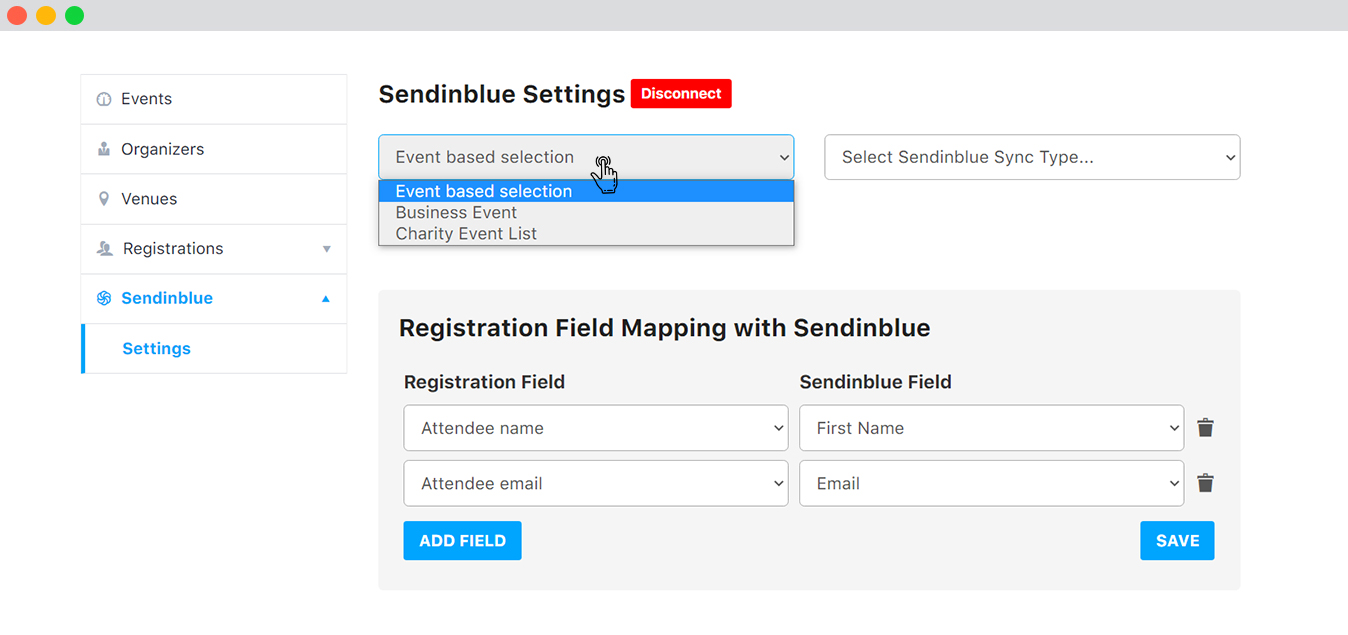Go to the Sendinblue Settings submenu
1348x635 pixels.
[x=214, y=348]
